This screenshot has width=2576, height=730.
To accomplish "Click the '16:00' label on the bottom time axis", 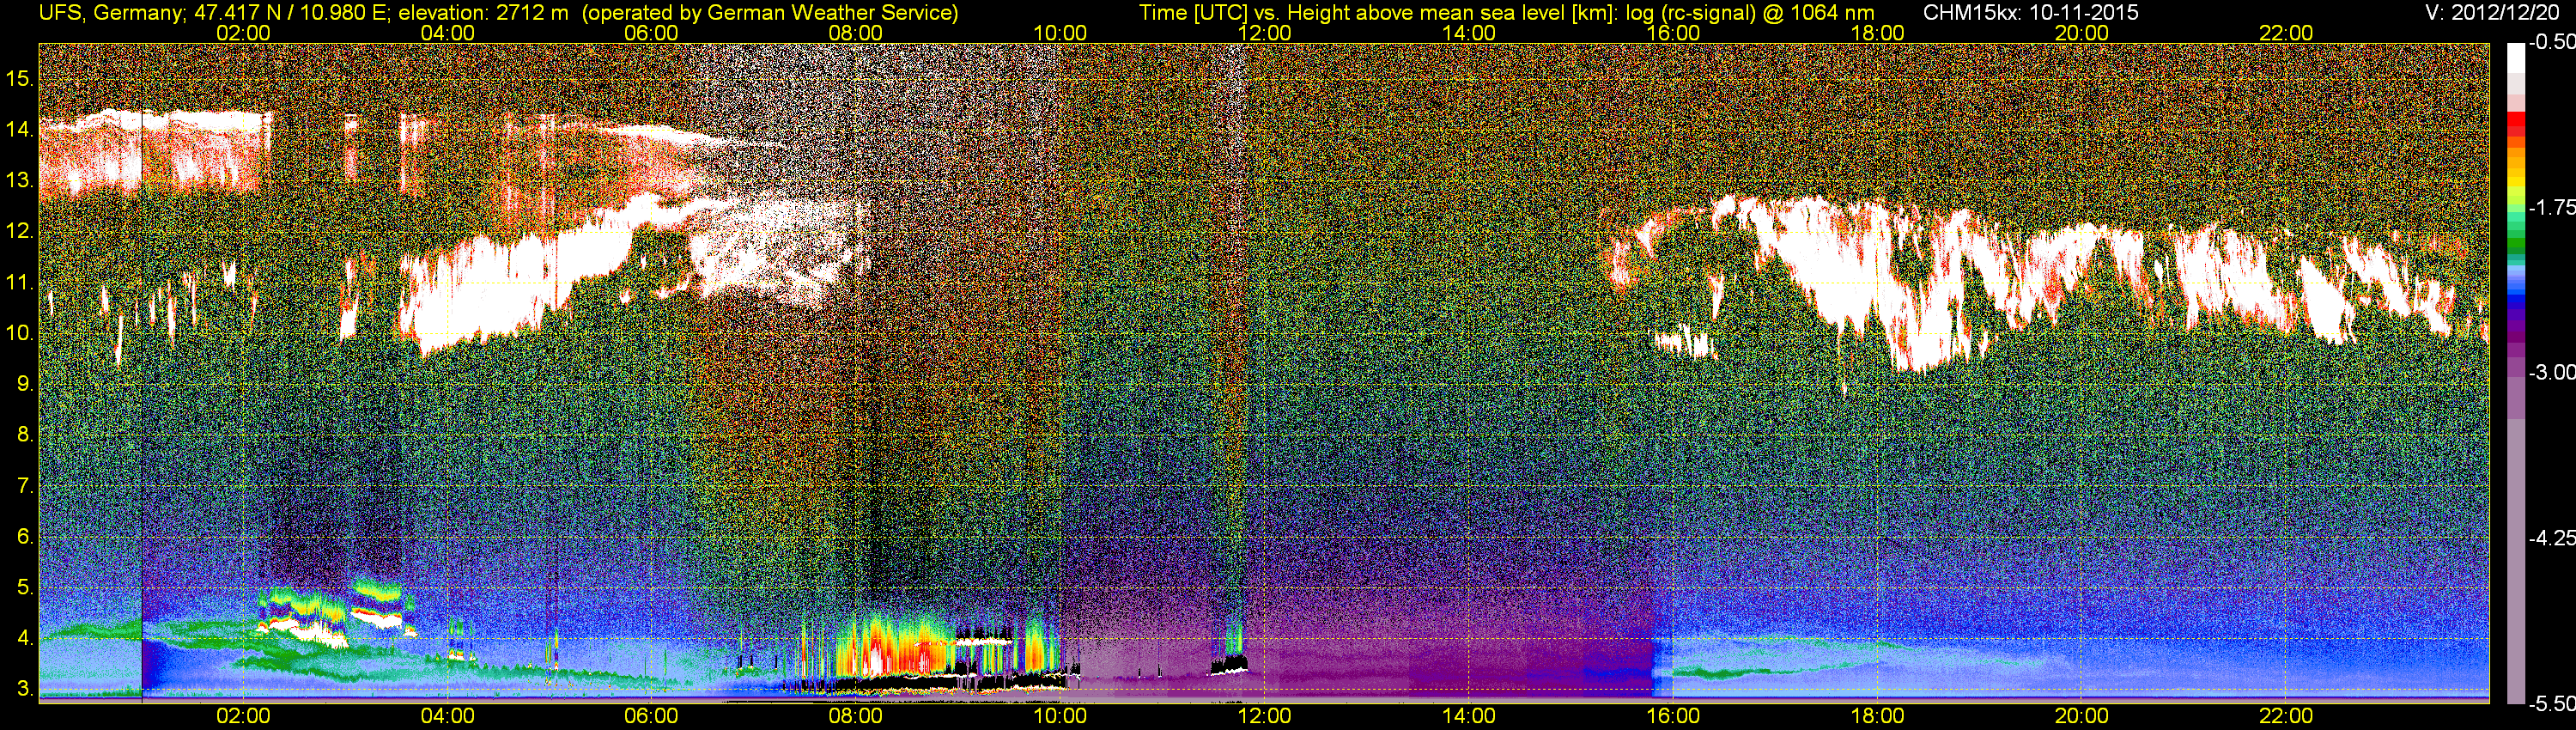I will tap(1673, 716).
